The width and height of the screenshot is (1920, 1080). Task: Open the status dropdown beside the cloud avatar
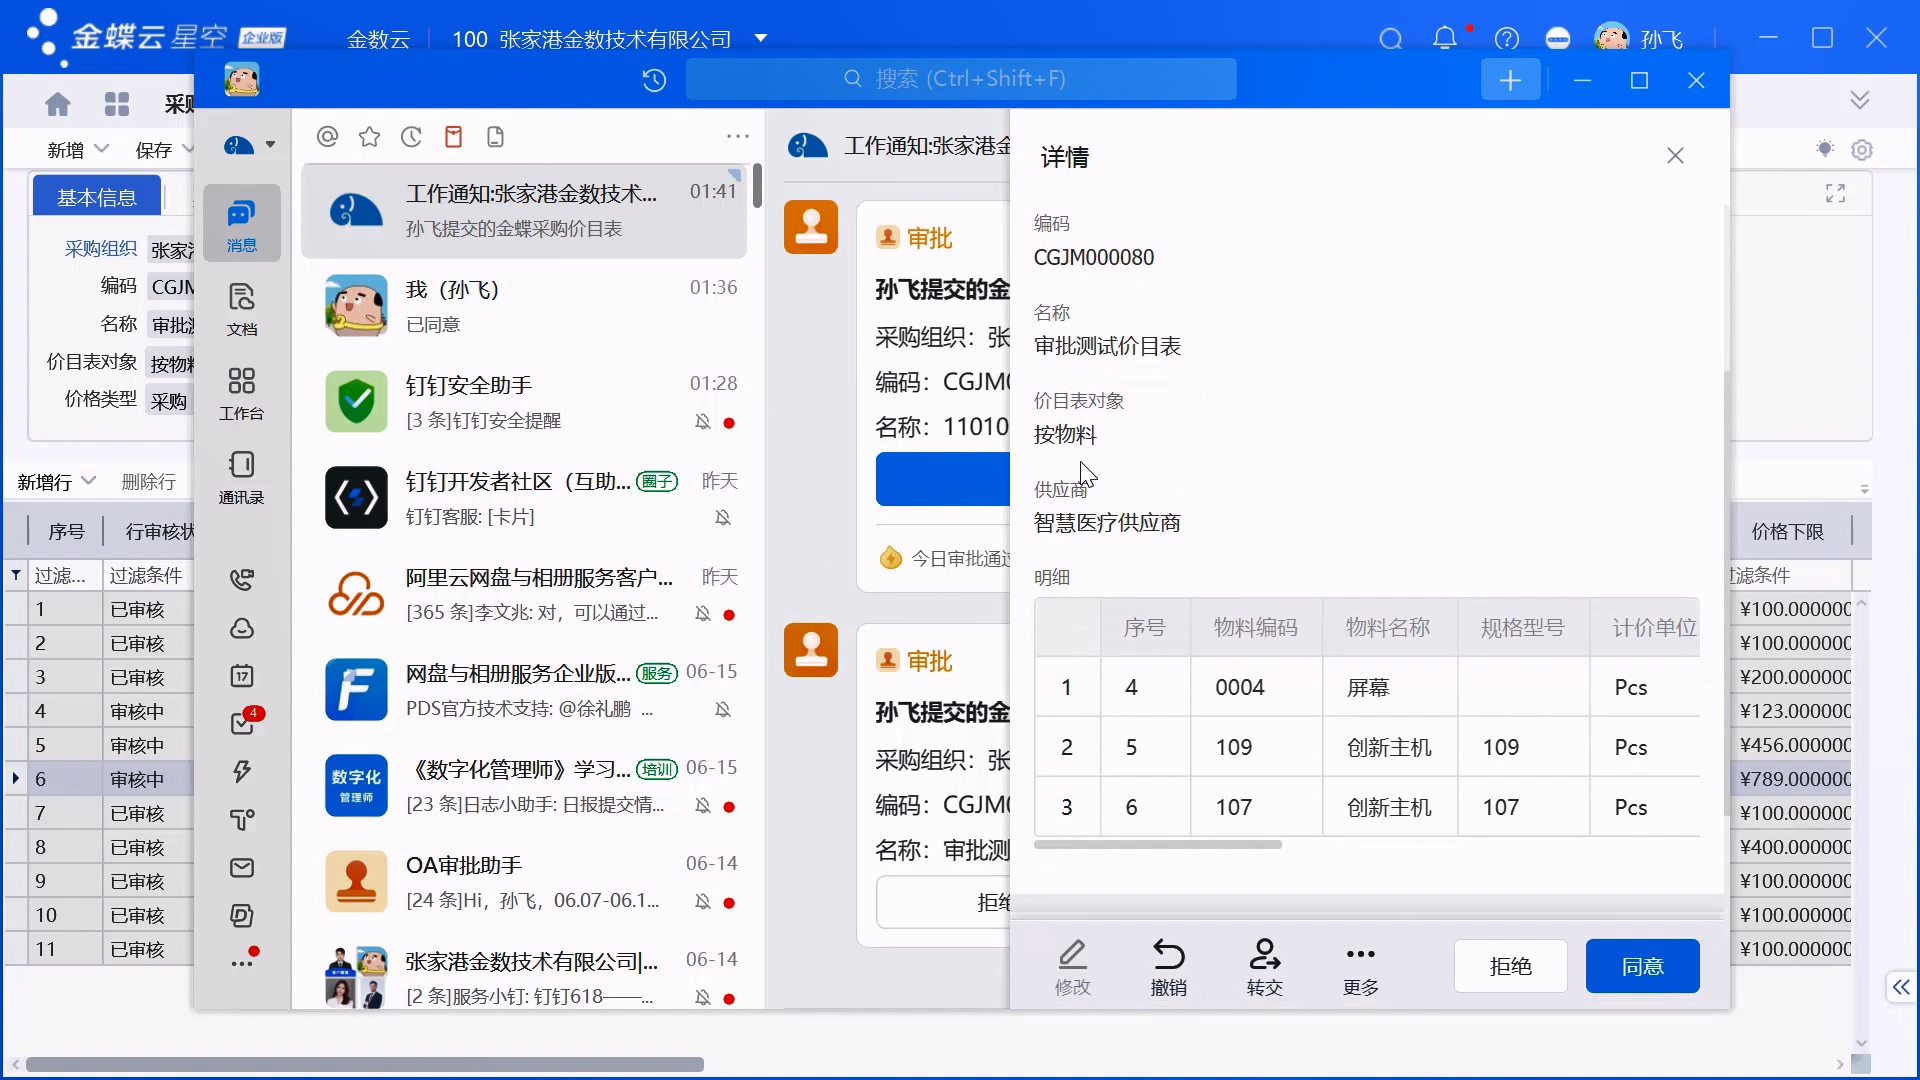[270, 145]
